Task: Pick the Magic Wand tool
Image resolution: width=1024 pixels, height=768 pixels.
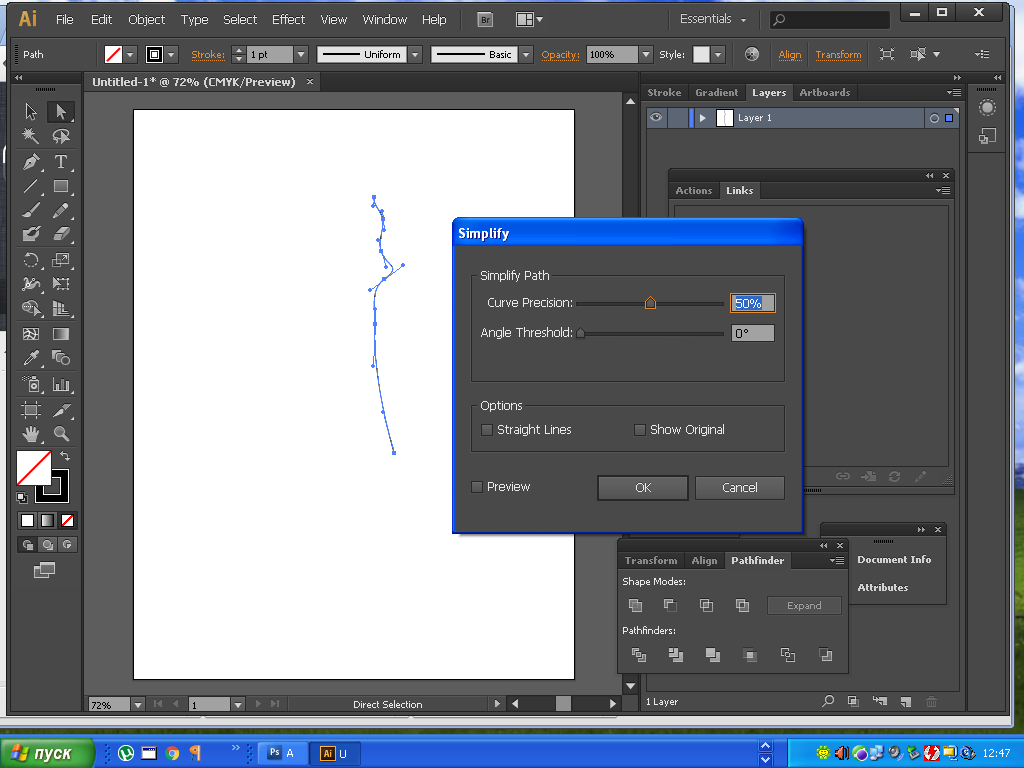Action: [x=31, y=136]
